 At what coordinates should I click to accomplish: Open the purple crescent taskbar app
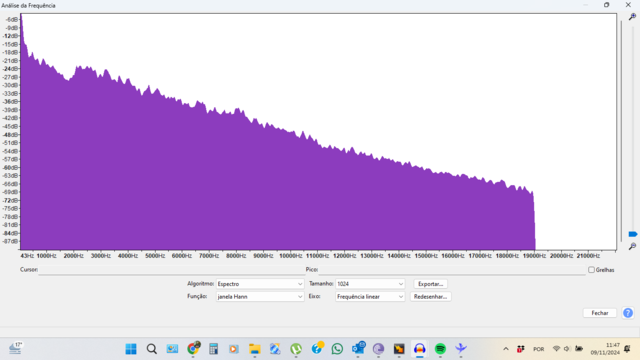[x=378, y=349]
